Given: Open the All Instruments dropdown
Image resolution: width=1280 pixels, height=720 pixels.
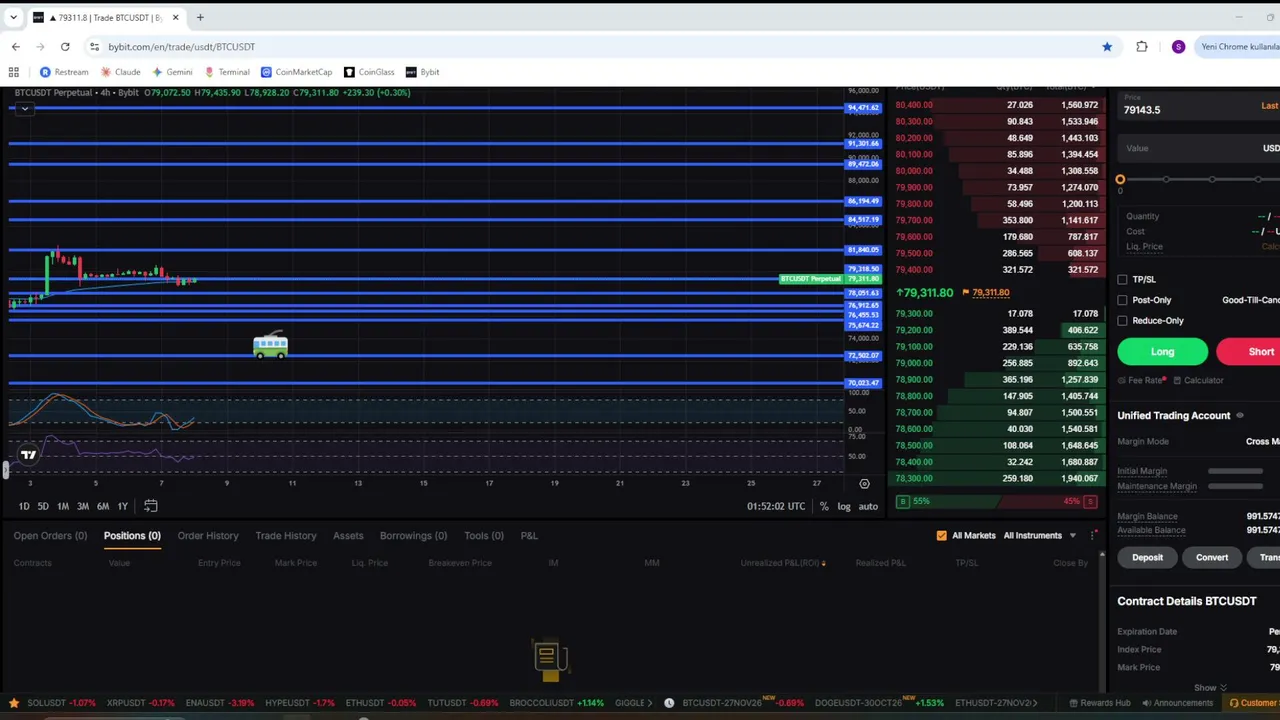Looking at the screenshot, I should coord(1040,535).
